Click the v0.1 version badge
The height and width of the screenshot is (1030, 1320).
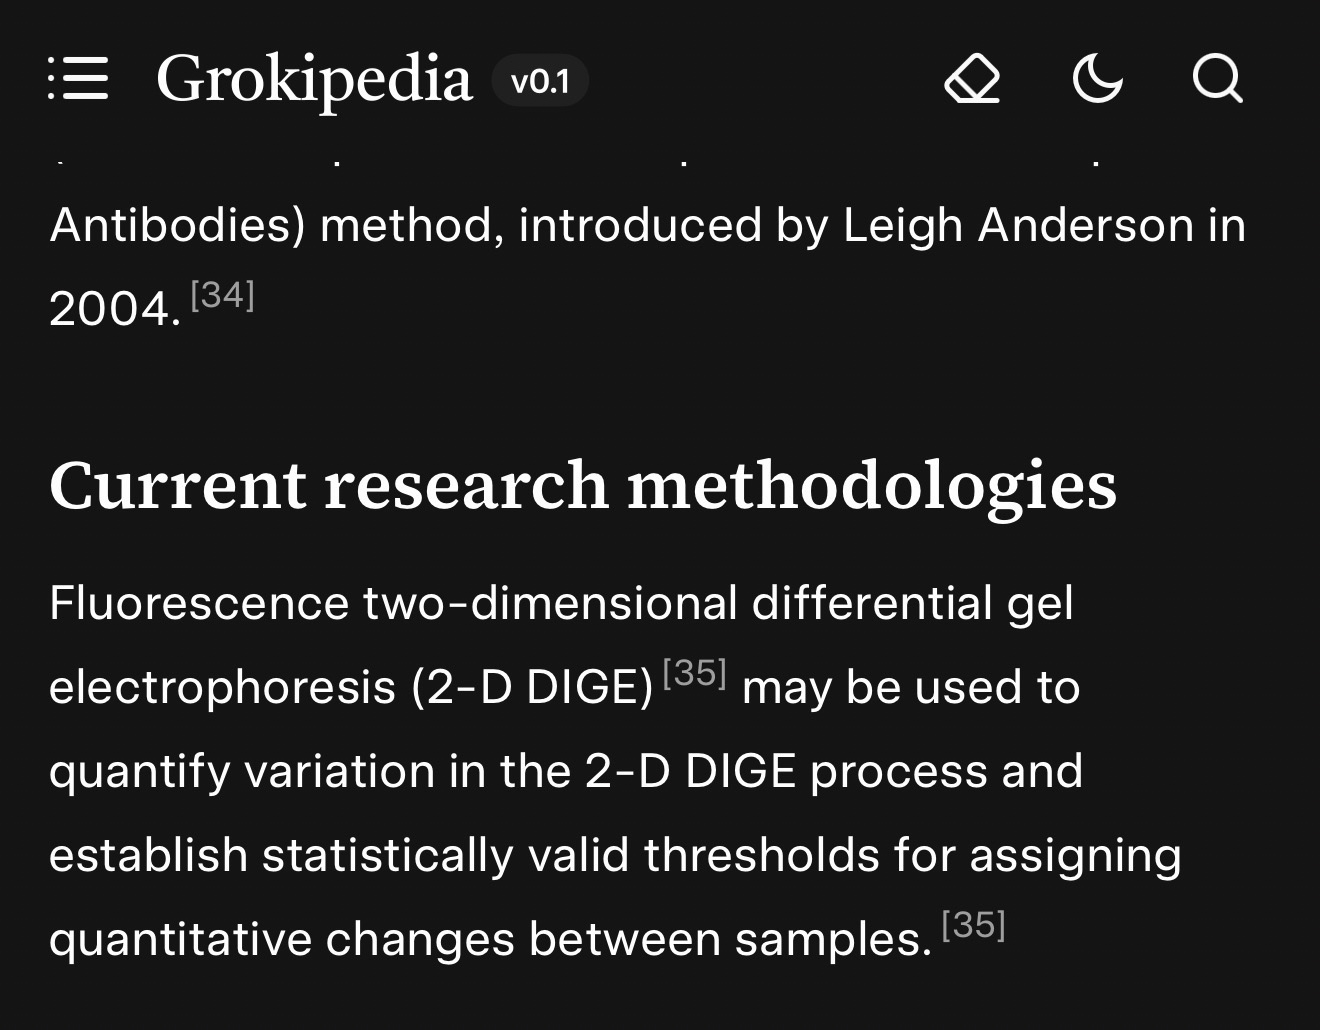[x=540, y=80]
